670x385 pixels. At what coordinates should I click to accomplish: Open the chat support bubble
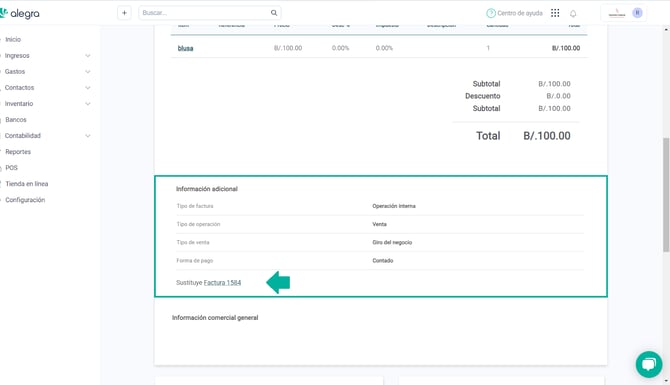pos(649,364)
